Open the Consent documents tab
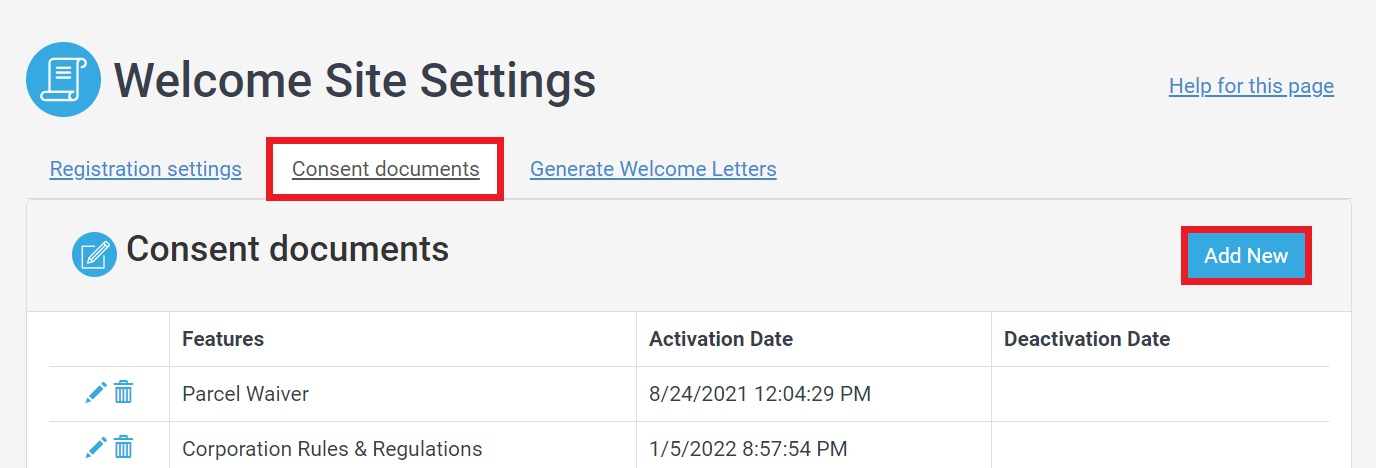 point(386,169)
